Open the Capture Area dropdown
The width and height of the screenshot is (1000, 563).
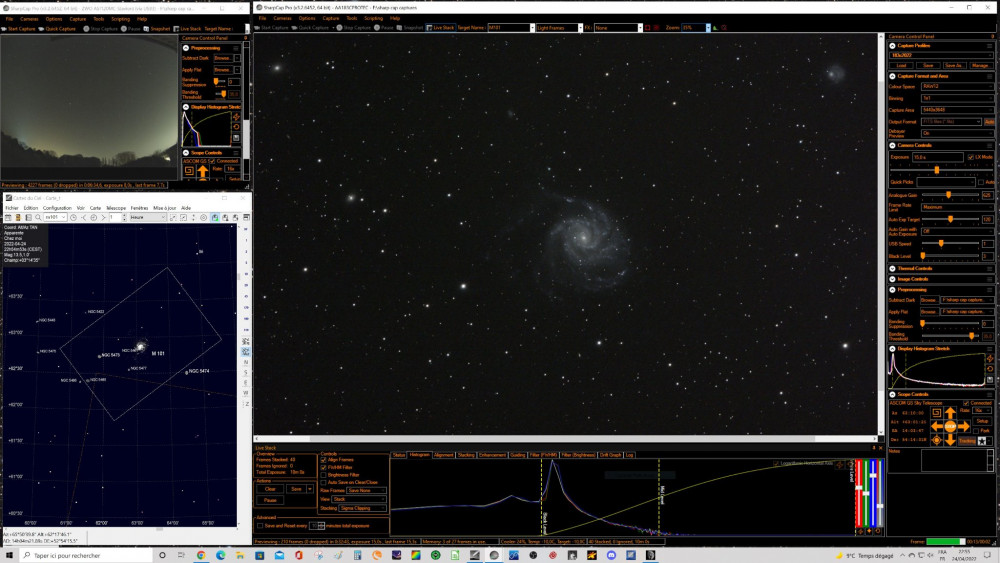pyautogui.click(x=957, y=110)
